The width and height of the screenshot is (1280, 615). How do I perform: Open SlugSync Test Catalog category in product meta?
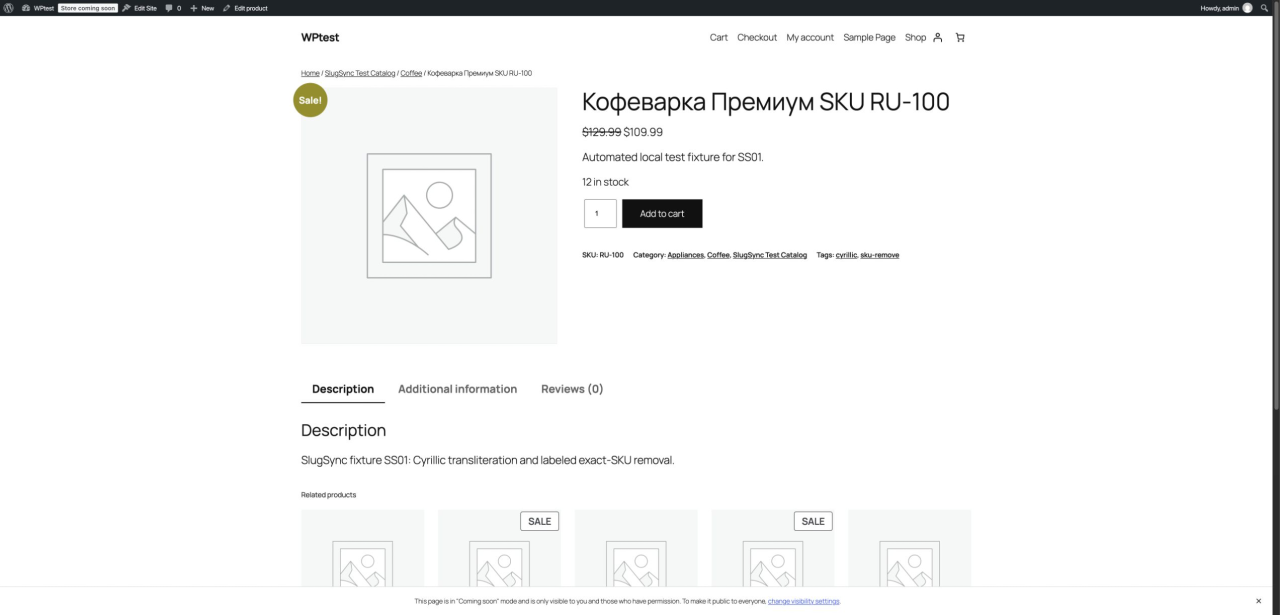(x=770, y=255)
